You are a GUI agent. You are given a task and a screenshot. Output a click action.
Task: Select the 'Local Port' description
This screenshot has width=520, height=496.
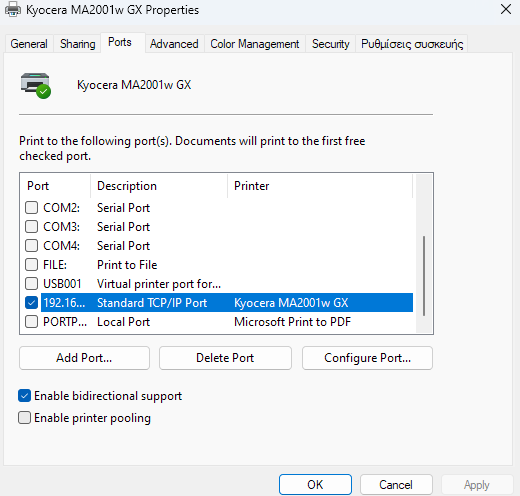coord(123,322)
